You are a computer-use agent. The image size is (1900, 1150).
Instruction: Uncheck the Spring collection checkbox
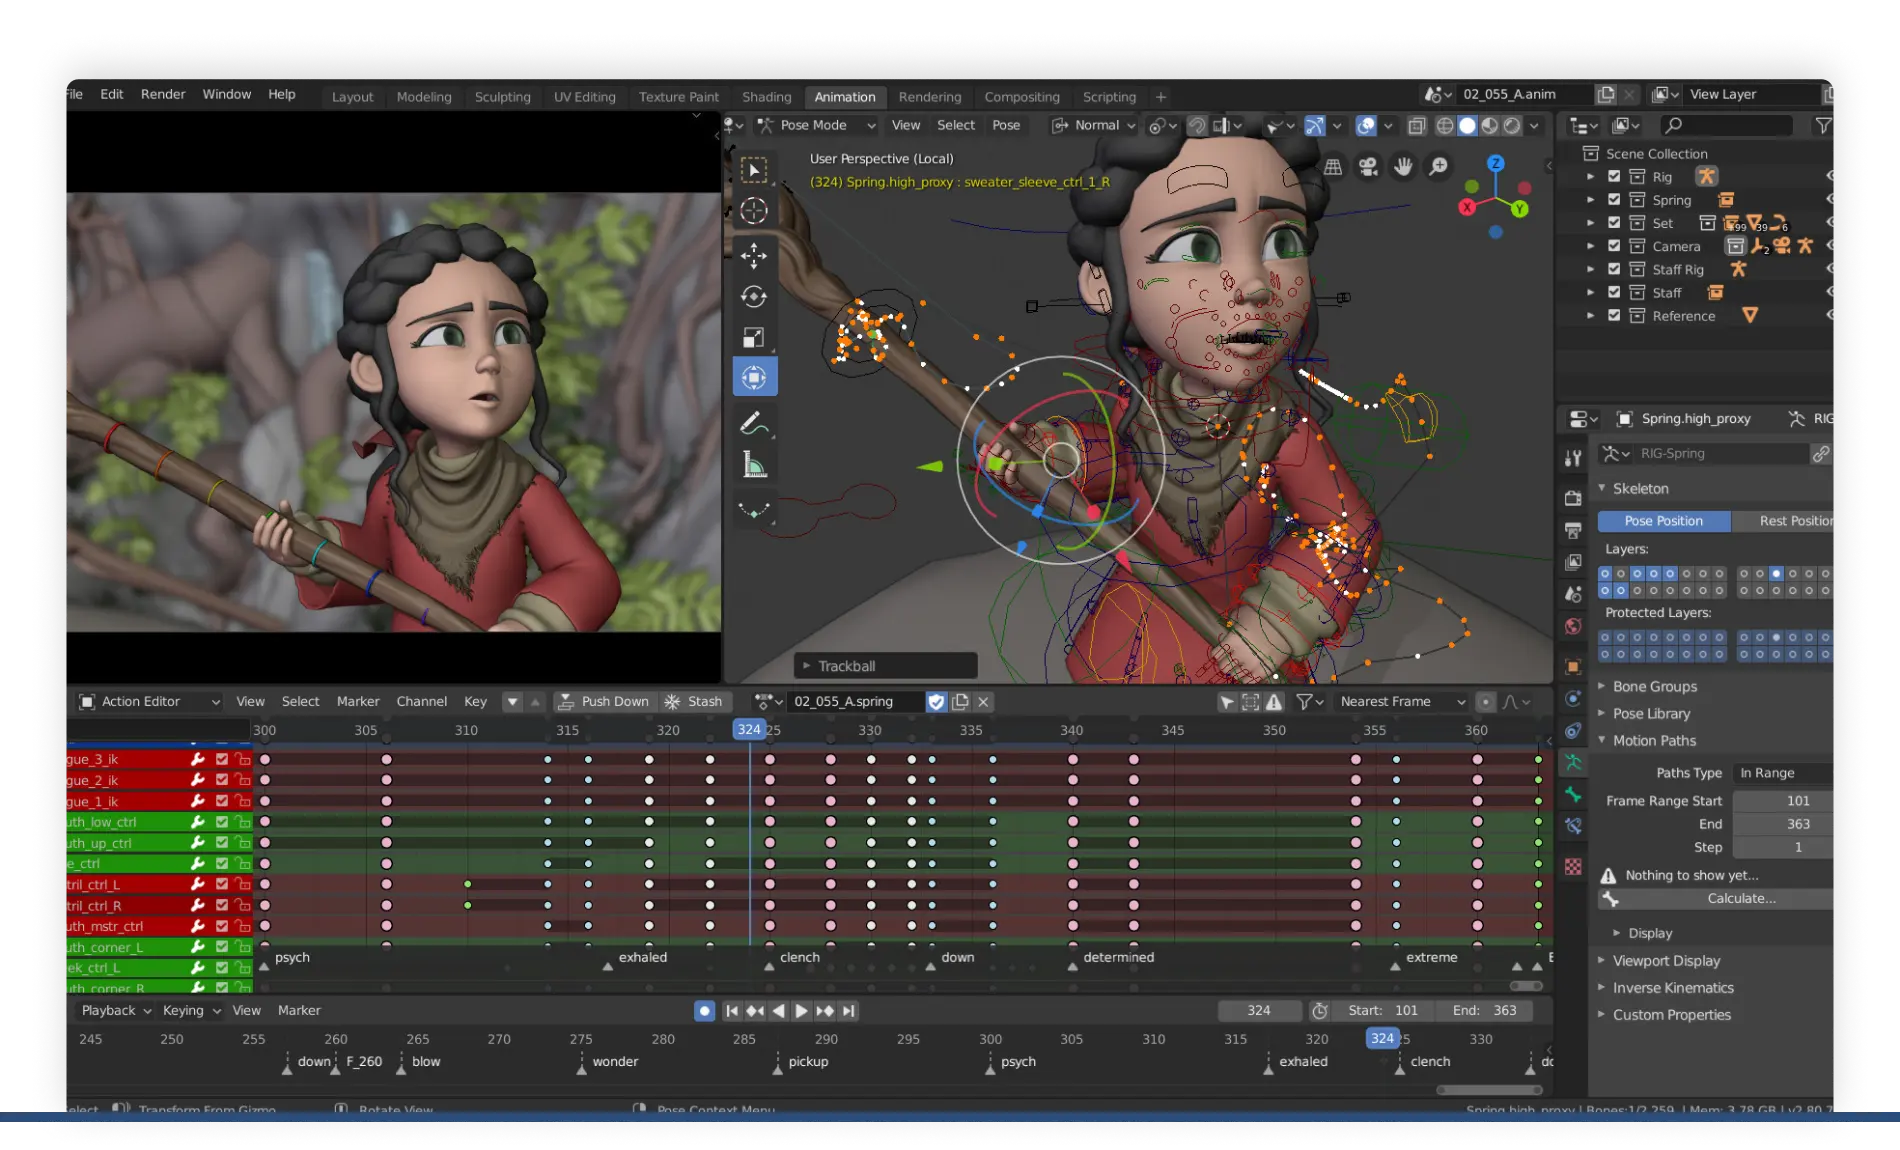(x=1613, y=199)
